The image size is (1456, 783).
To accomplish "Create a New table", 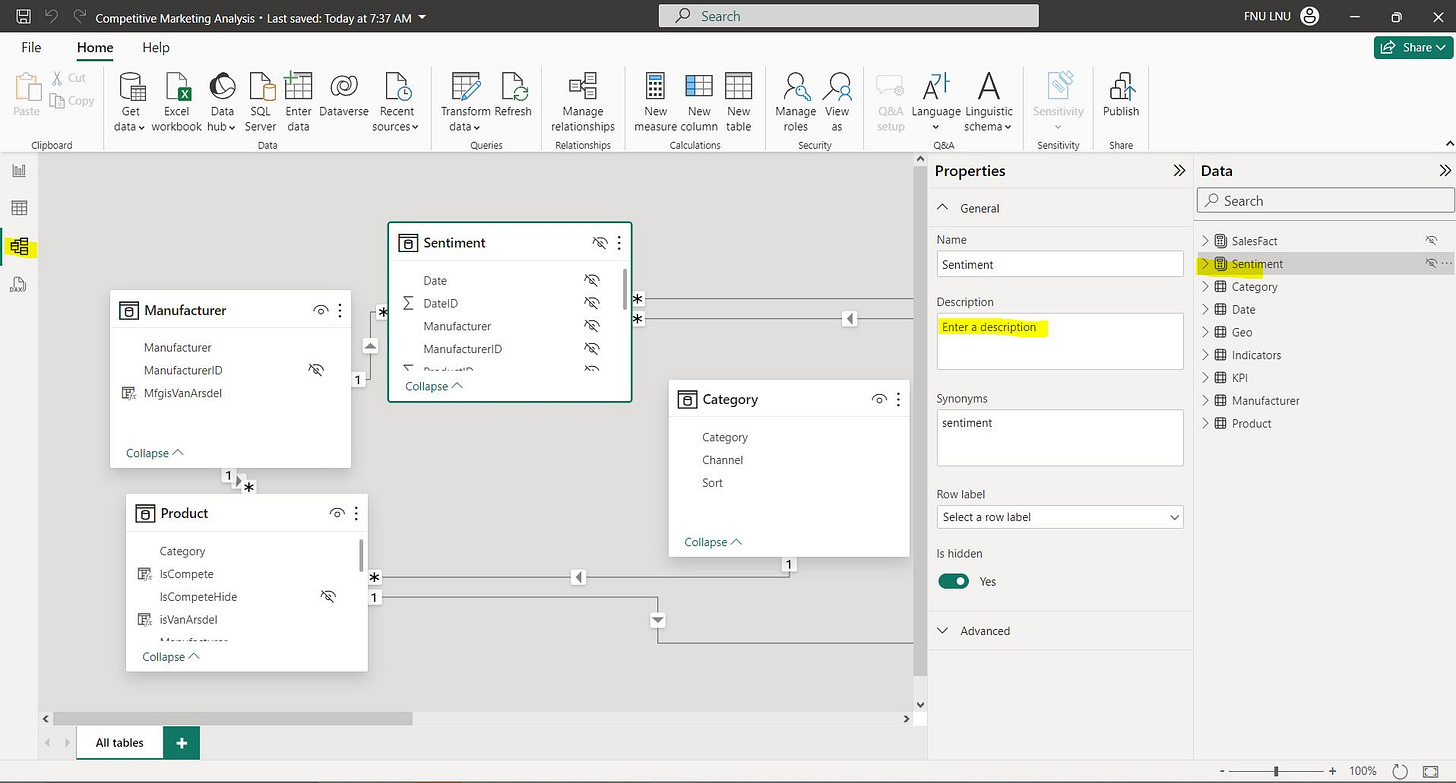I will point(739,102).
